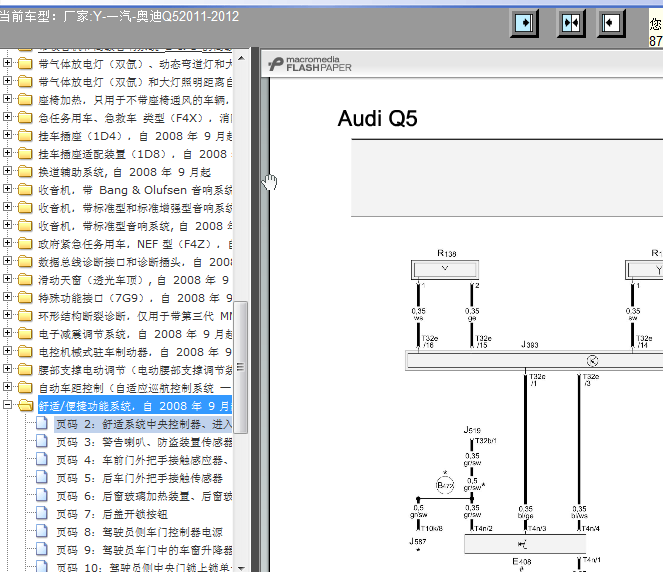Open 页码 3: 警告喇叭、防盗装置传感器

click(x=144, y=442)
